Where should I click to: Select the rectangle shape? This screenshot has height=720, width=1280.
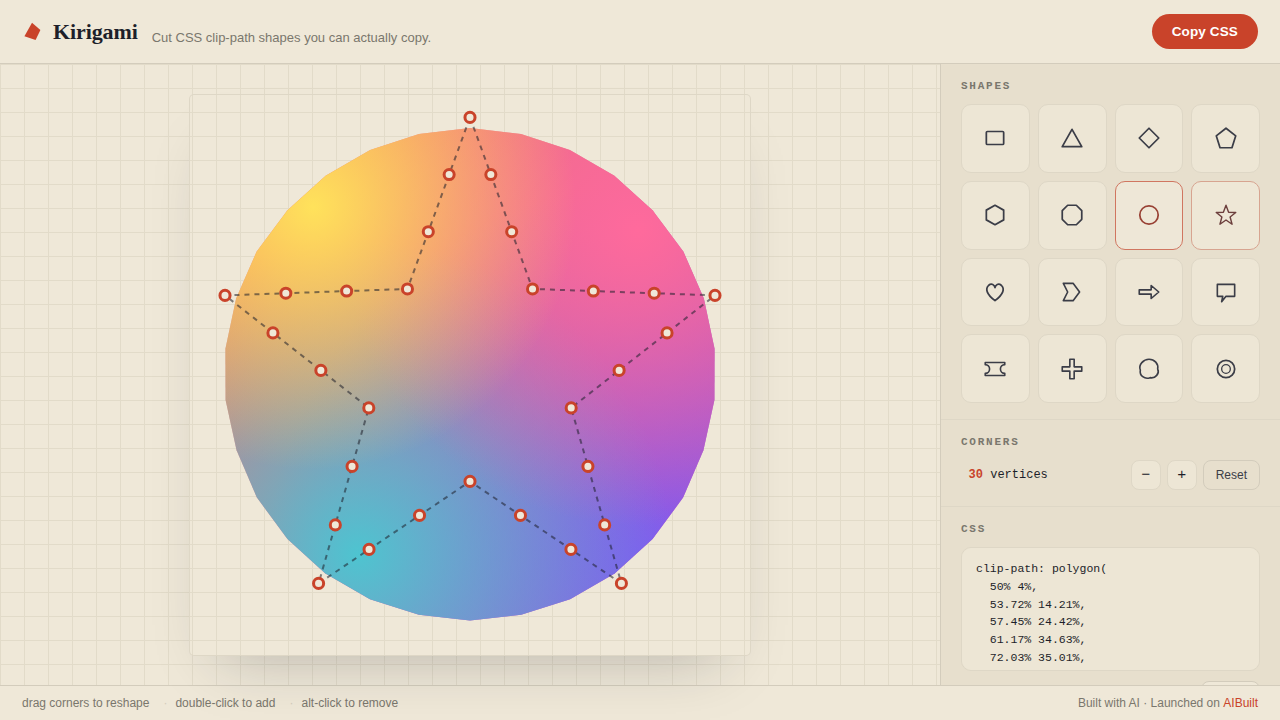tap(995, 138)
